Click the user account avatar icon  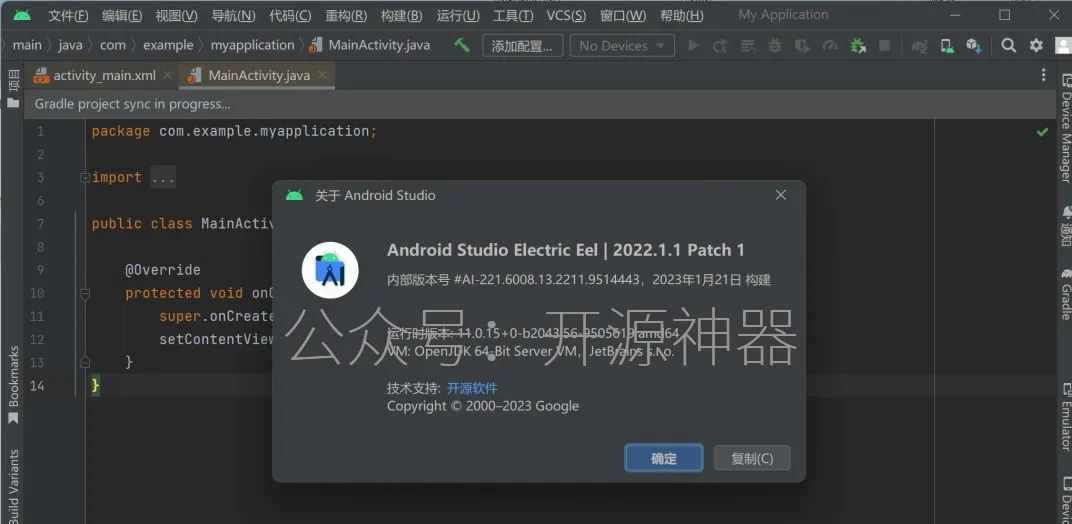coord(1060,45)
